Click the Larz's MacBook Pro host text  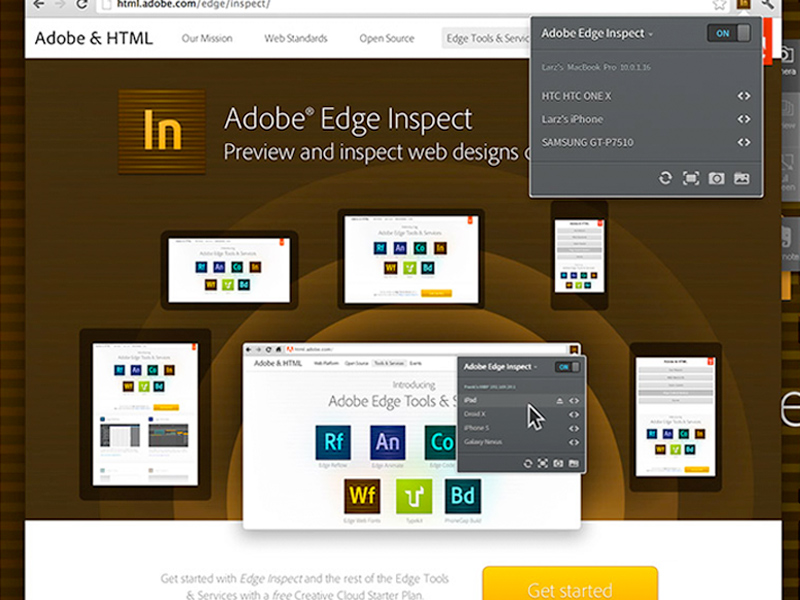[595, 67]
